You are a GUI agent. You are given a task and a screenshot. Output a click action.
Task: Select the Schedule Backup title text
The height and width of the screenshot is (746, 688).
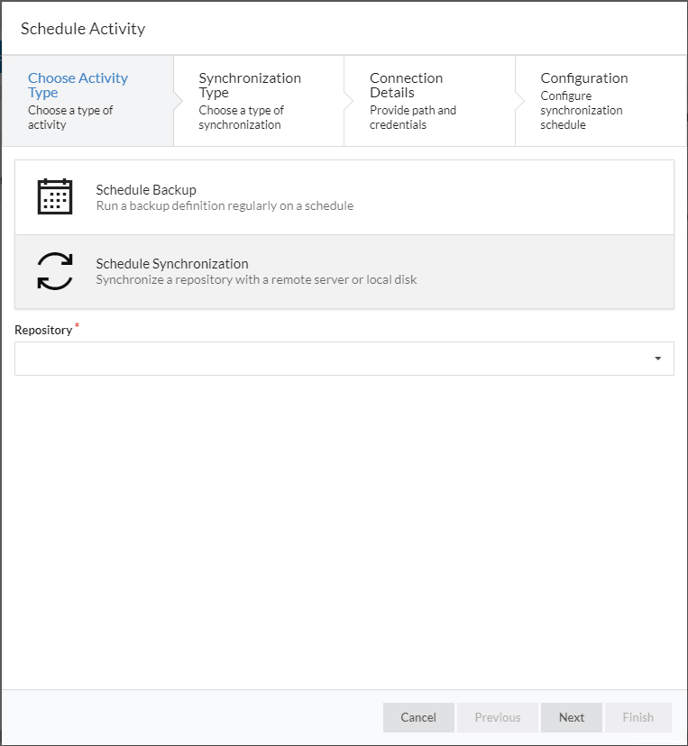click(146, 190)
